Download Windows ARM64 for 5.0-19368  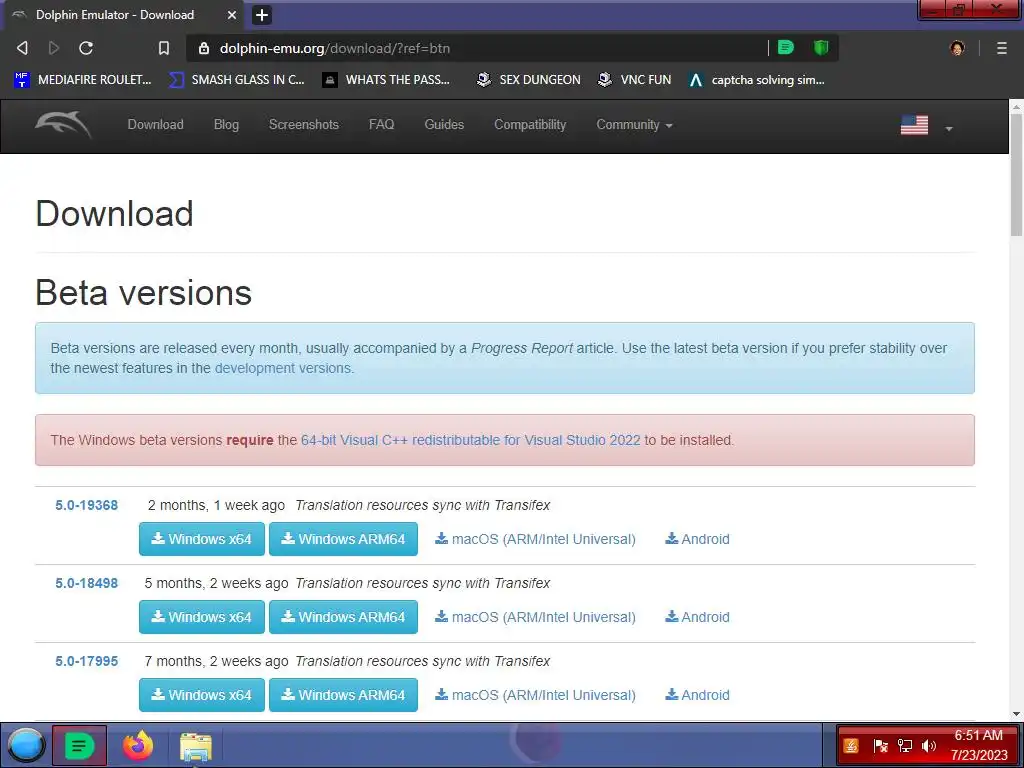344,539
